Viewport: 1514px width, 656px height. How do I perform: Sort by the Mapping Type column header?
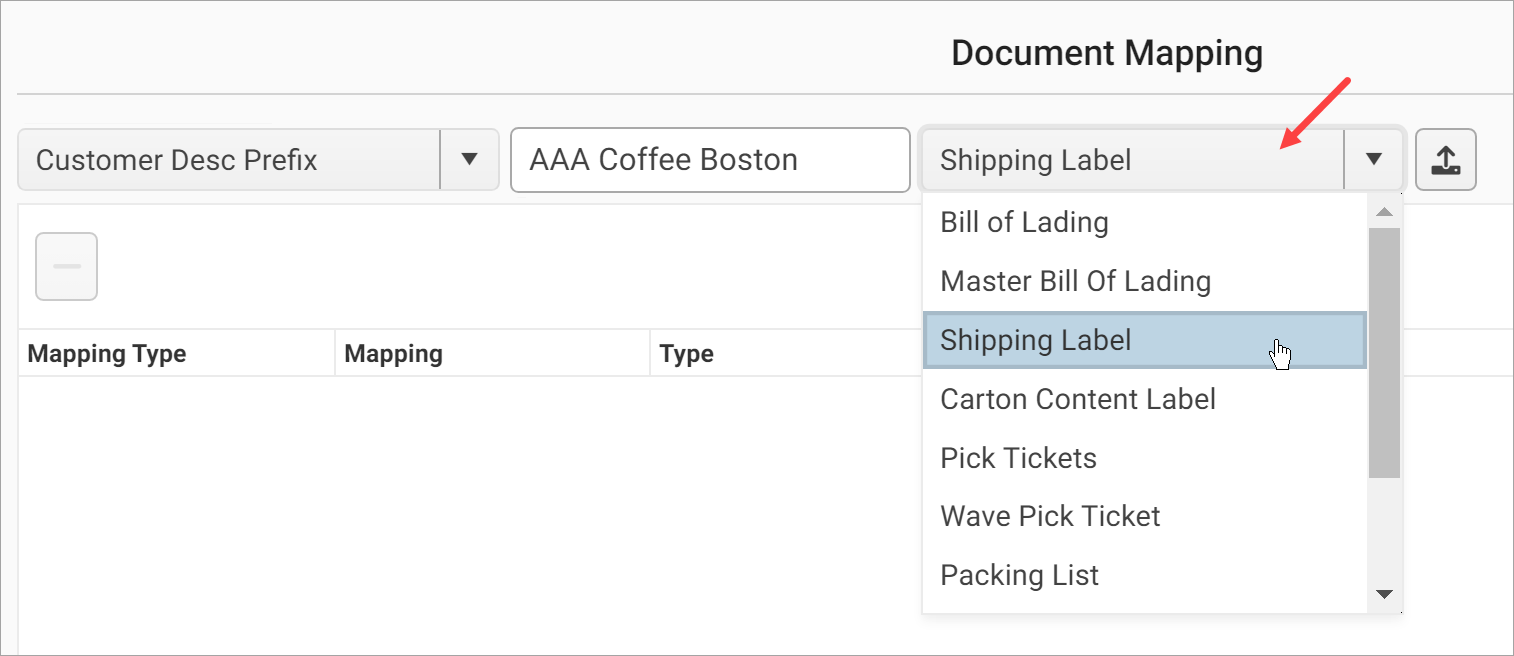(106, 353)
